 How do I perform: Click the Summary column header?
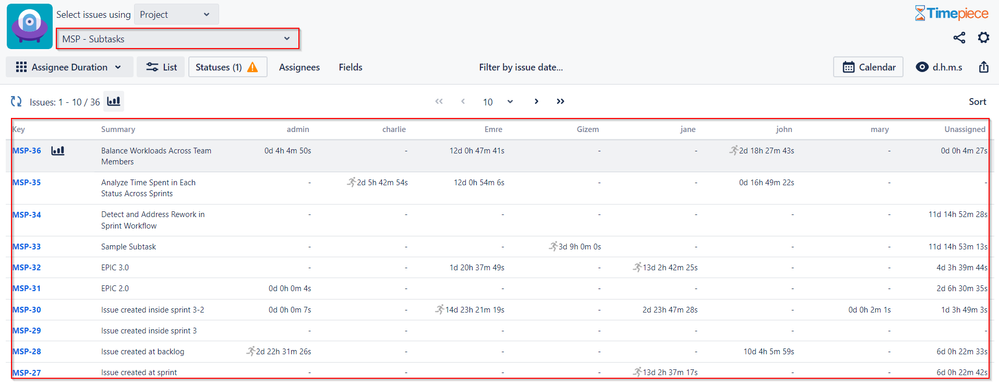click(x=118, y=129)
